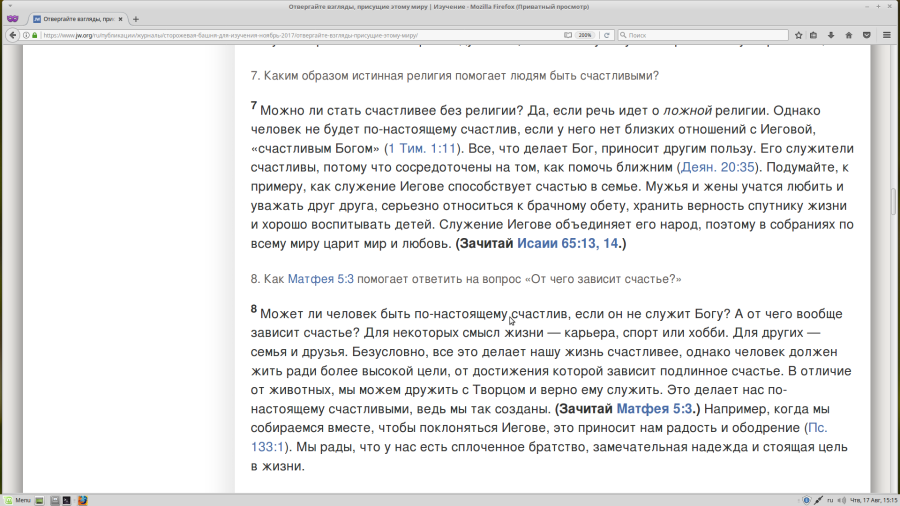Image resolution: width=900 pixels, height=506 pixels.
Task: Toggle the Reader View icon in address bar
Action: [568, 35]
